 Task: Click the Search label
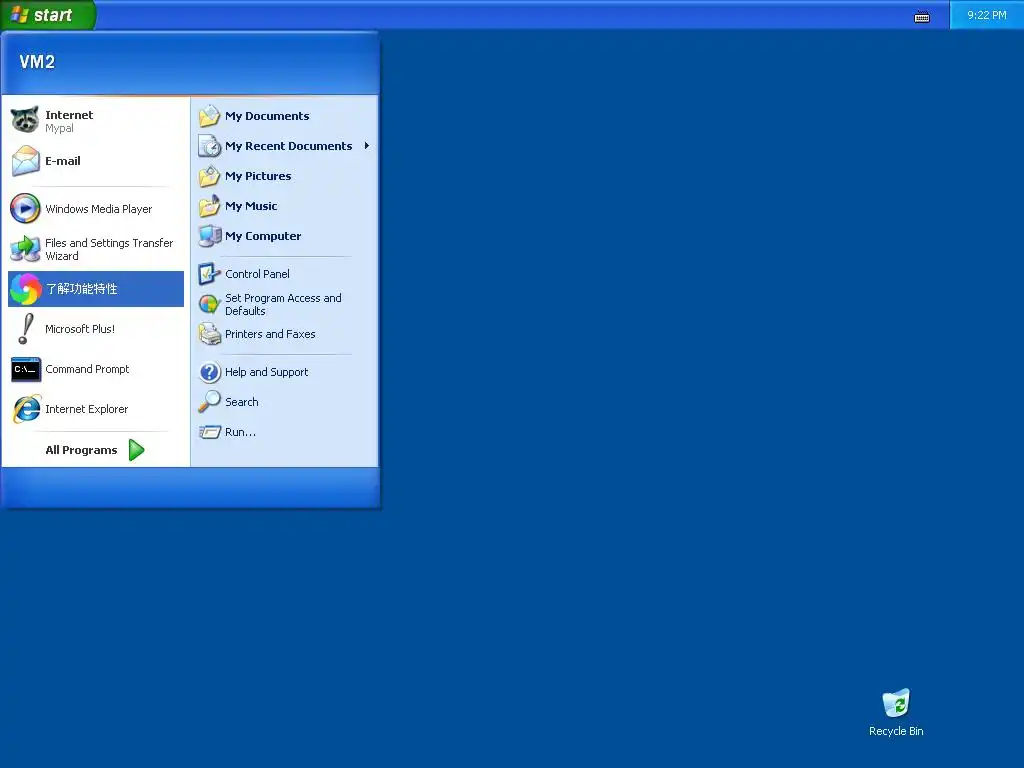point(242,402)
